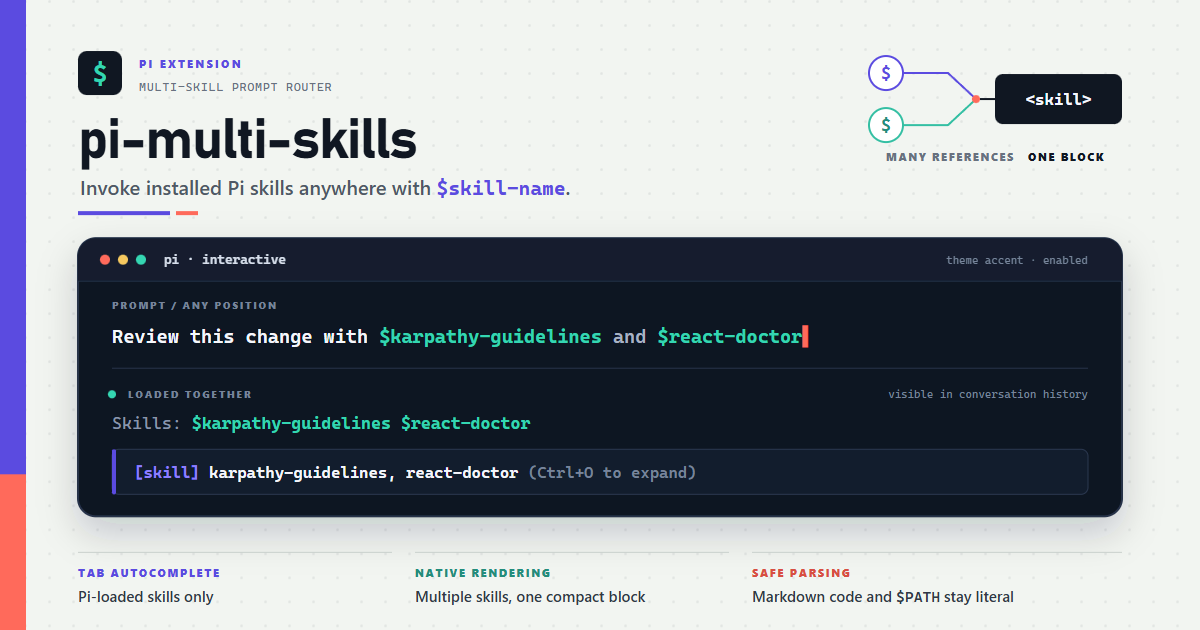Click 'SAFE PARSING' heading
The image size is (1200, 630).
pyautogui.click(x=801, y=573)
